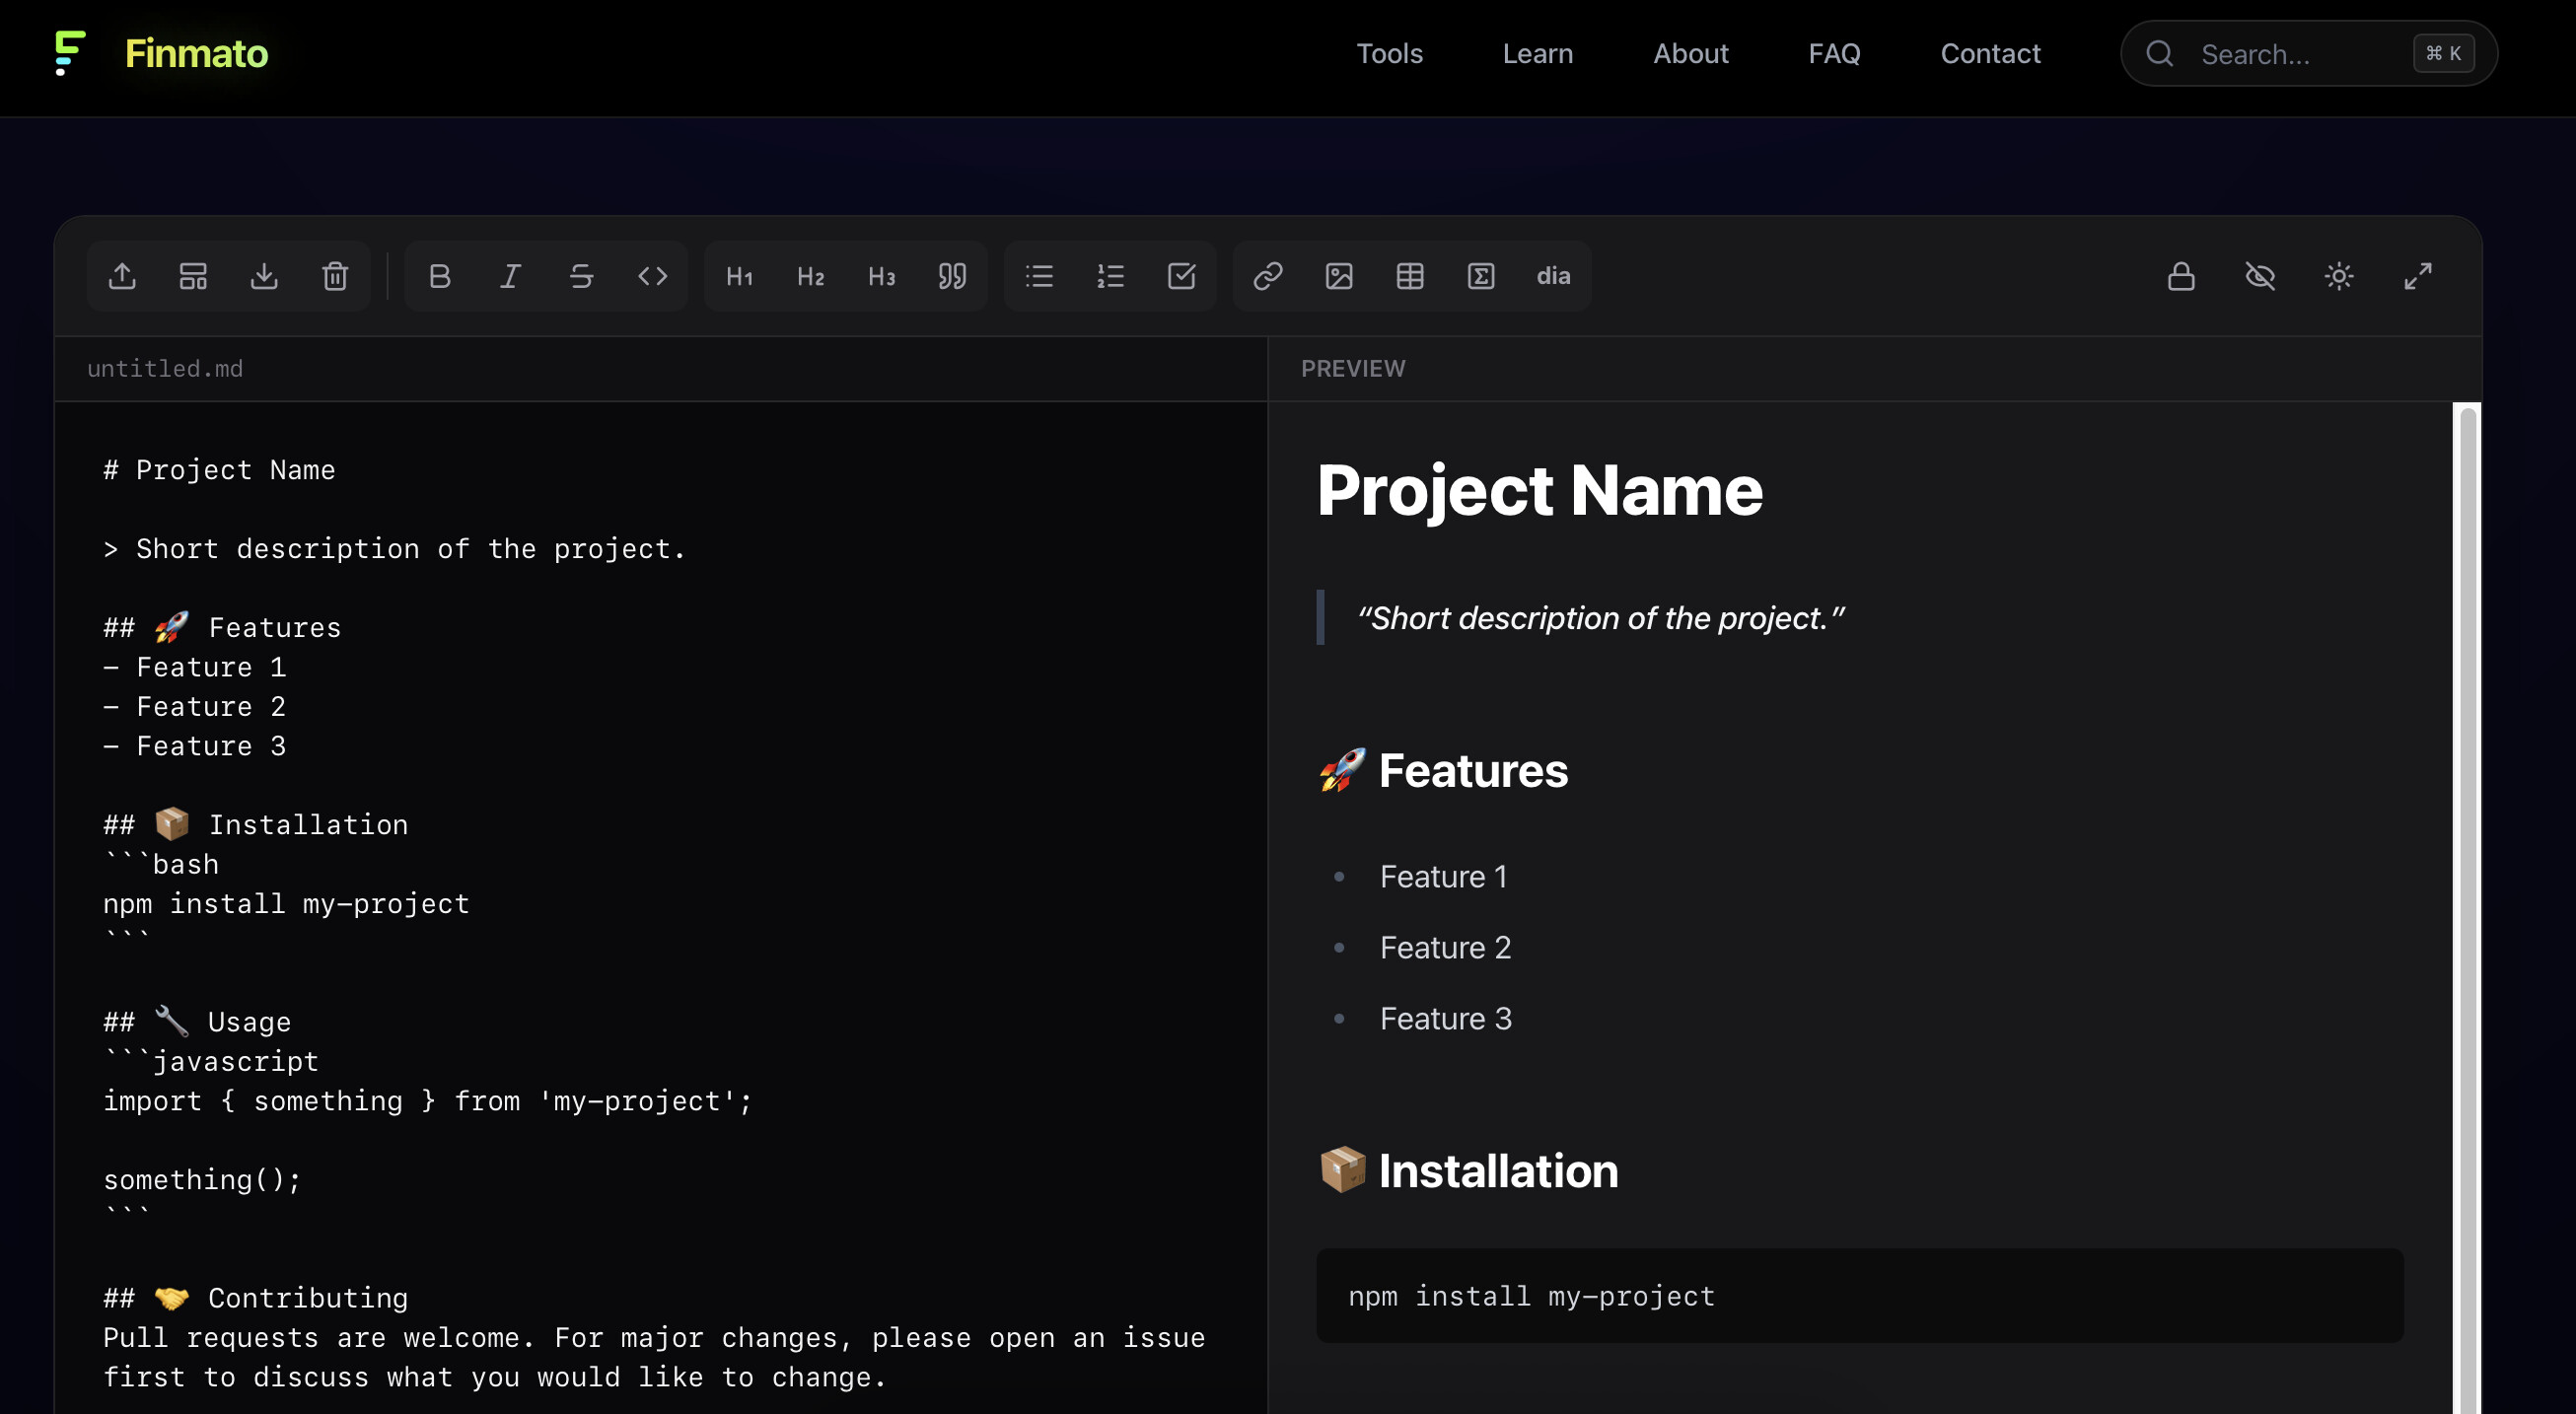Insert a task checkbox list

pos(1181,276)
